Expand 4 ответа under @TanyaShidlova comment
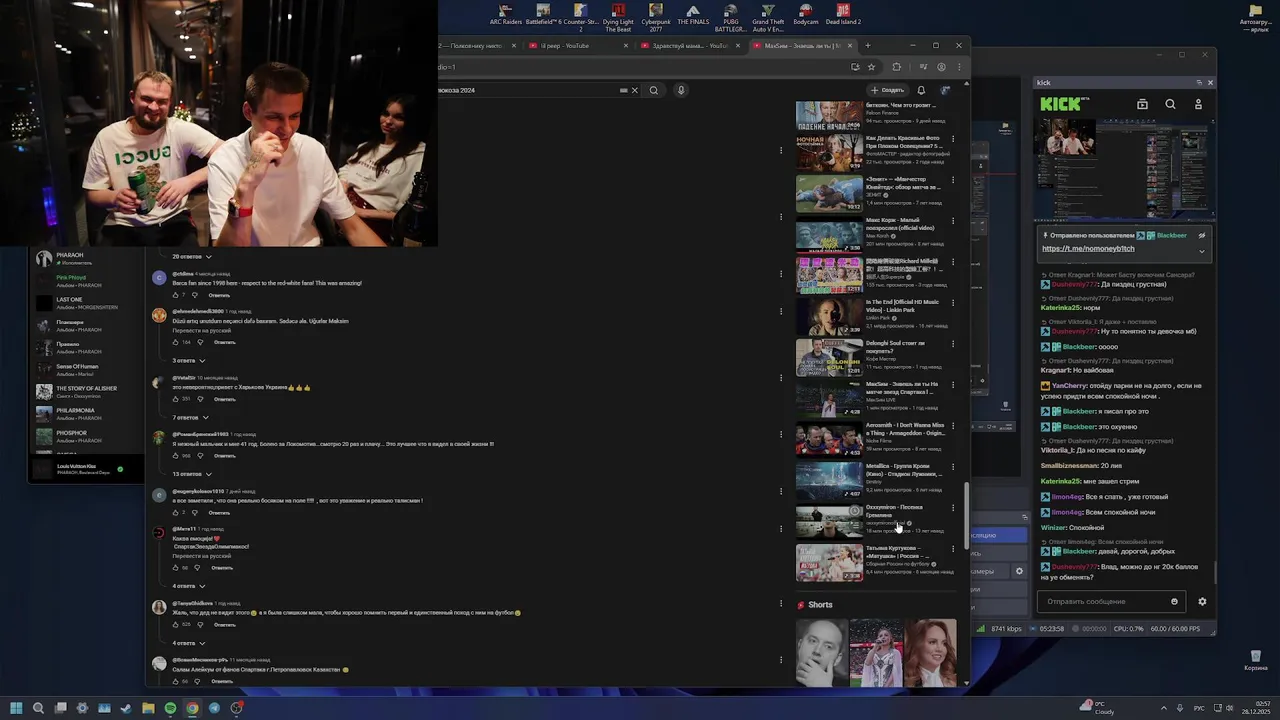This screenshot has width=1280, height=720. pyautogui.click(x=188, y=643)
